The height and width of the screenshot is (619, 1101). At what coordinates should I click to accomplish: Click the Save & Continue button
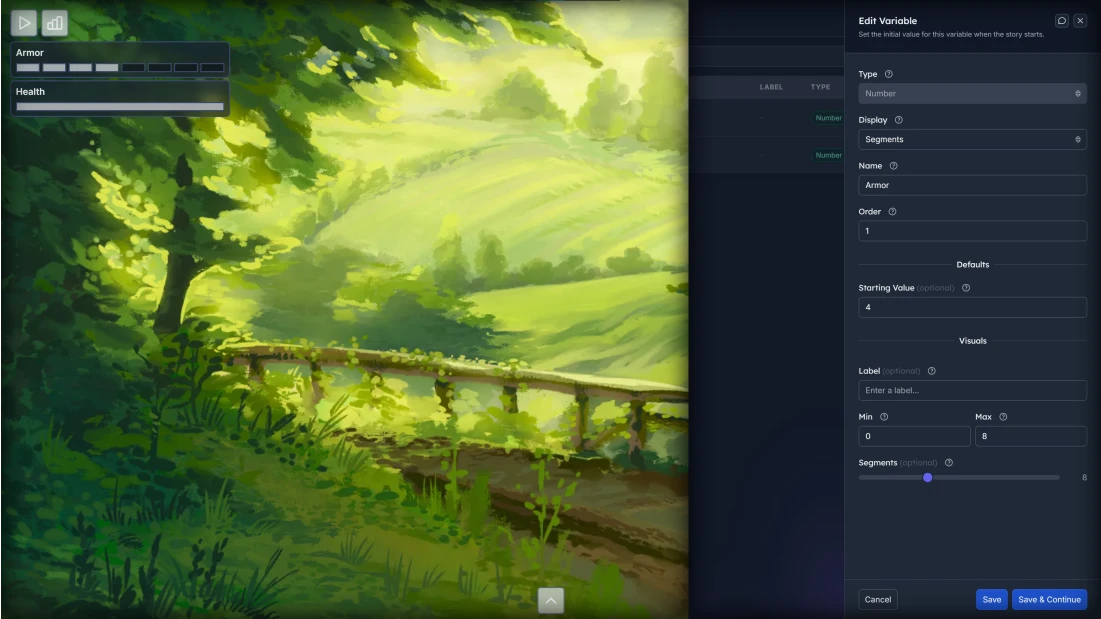click(1049, 600)
